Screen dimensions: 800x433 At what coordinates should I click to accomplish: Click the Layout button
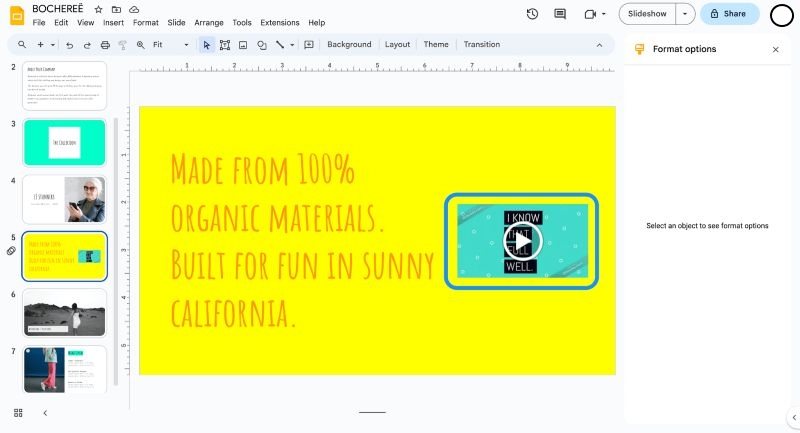pyautogui.click(x=397, y=44)
